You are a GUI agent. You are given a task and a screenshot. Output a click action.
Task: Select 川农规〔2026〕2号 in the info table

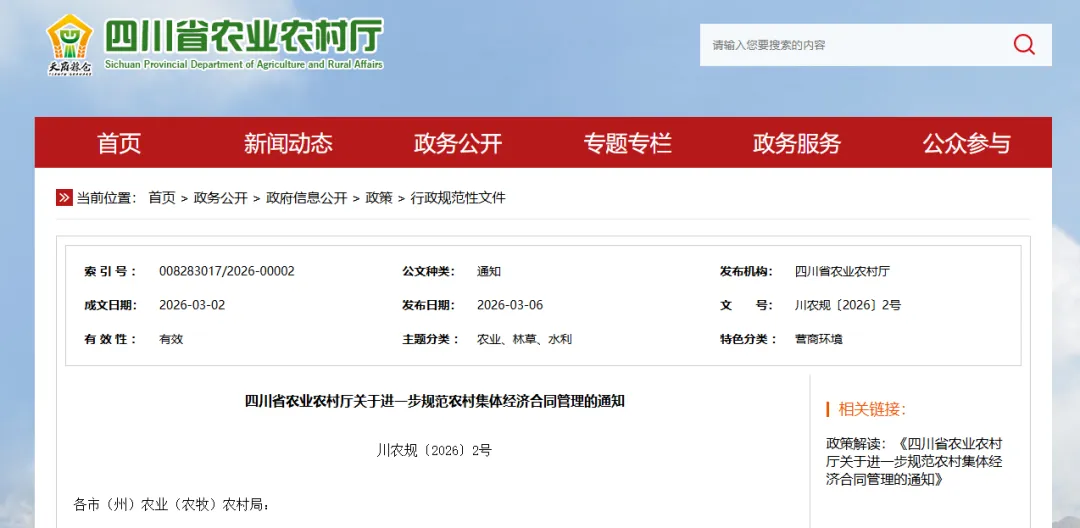[x=847, y=305]
